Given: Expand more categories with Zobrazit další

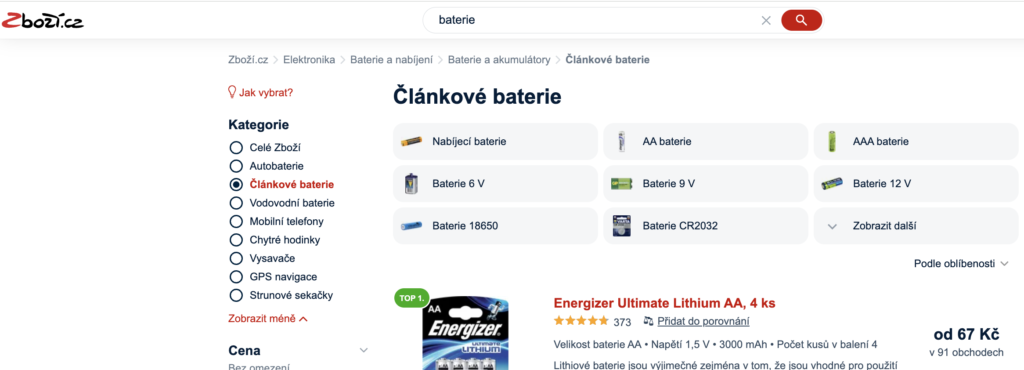Looking at the screenshot, I should point(916,226).
